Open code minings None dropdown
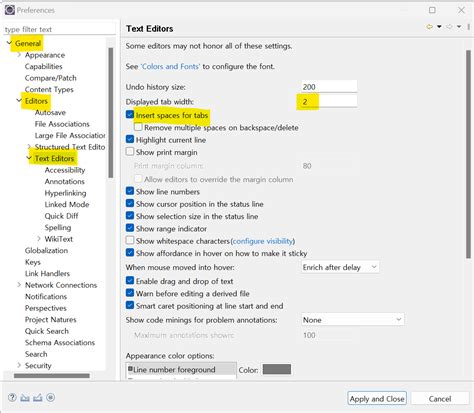Viewport: 474px width, 413px height. tap(353, 320)
